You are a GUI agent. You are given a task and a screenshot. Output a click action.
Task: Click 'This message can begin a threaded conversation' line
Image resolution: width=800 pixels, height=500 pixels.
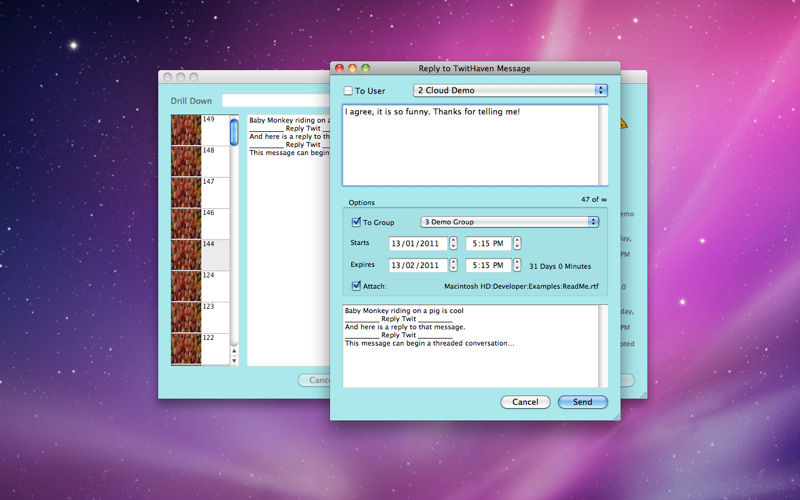(430, 343)
